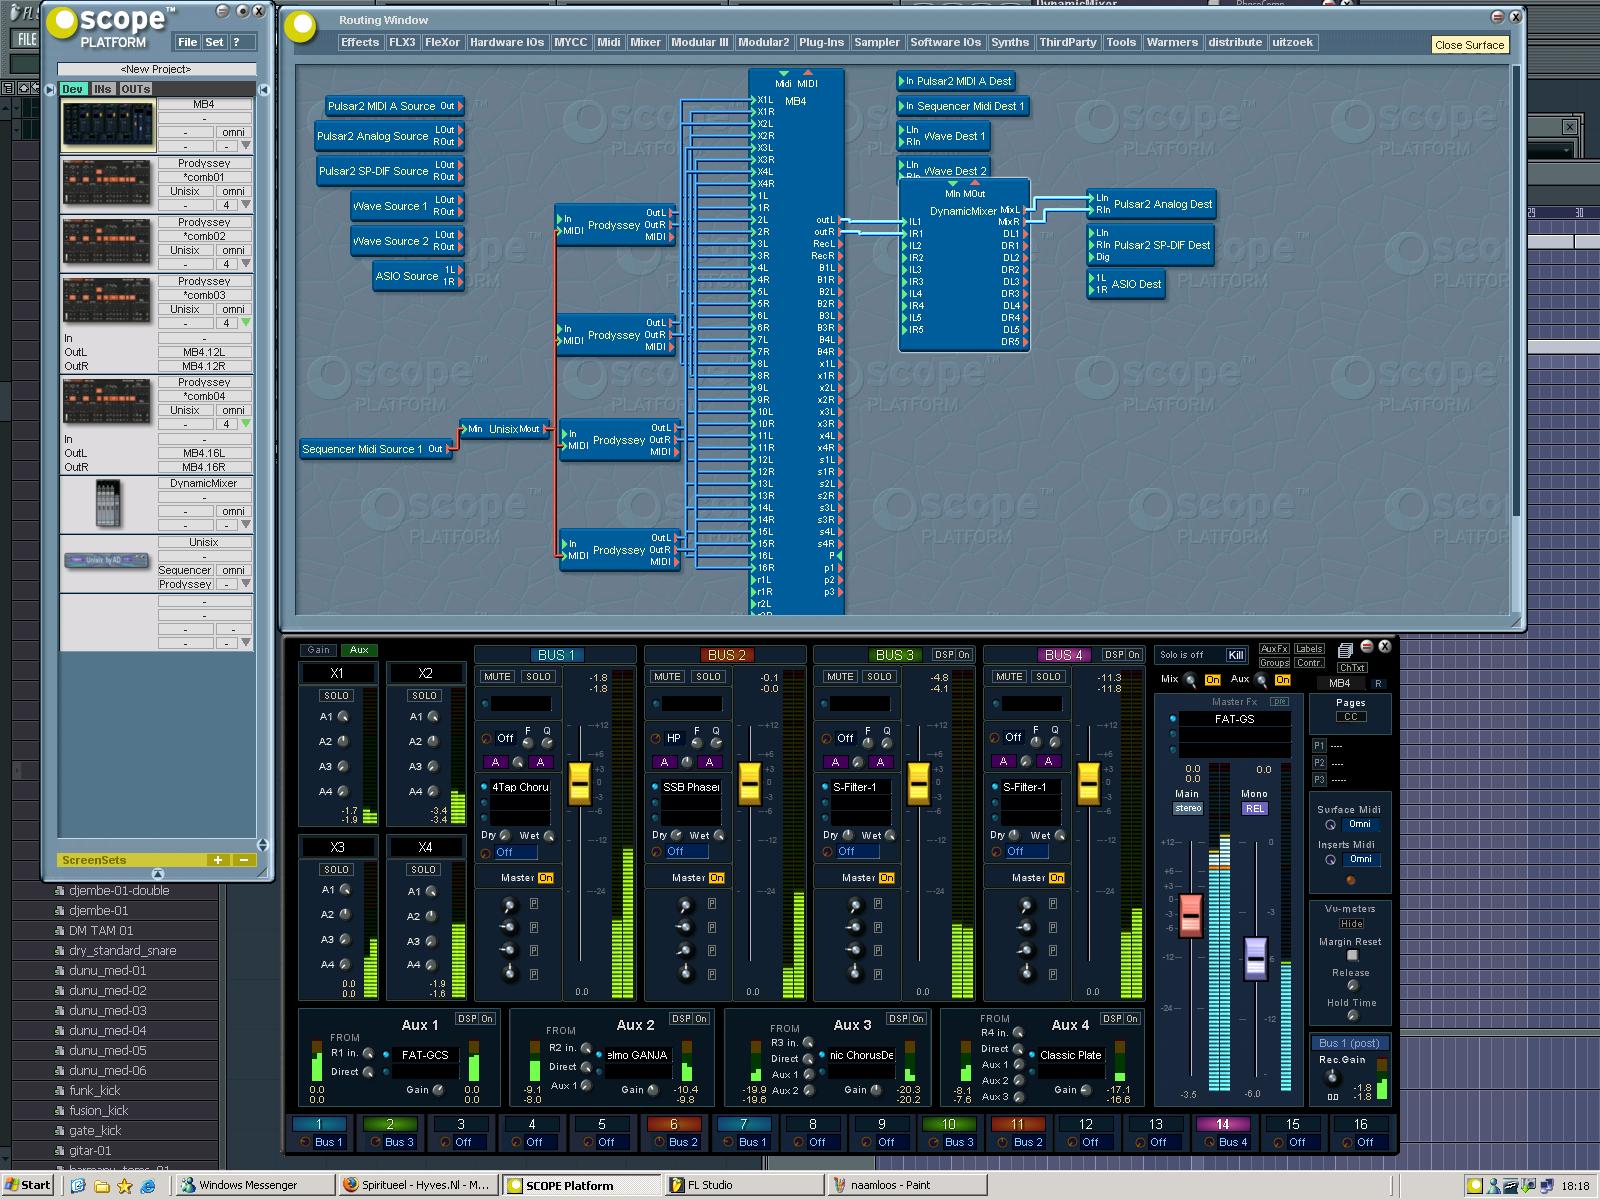
Task: Click the R2 in. knob in Aux 2
Action: pos(586,1048)
